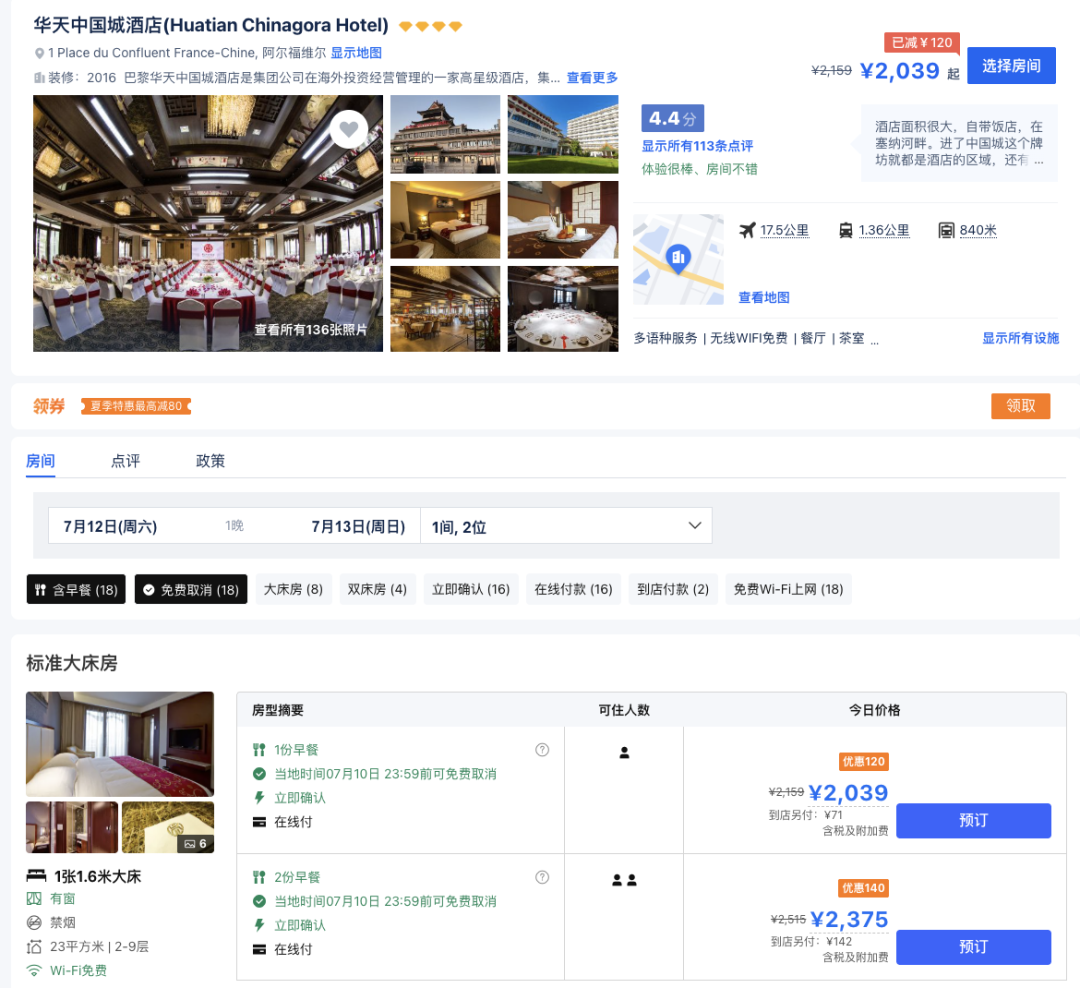Click the renovation building icon beside 装修

(39, 77)
